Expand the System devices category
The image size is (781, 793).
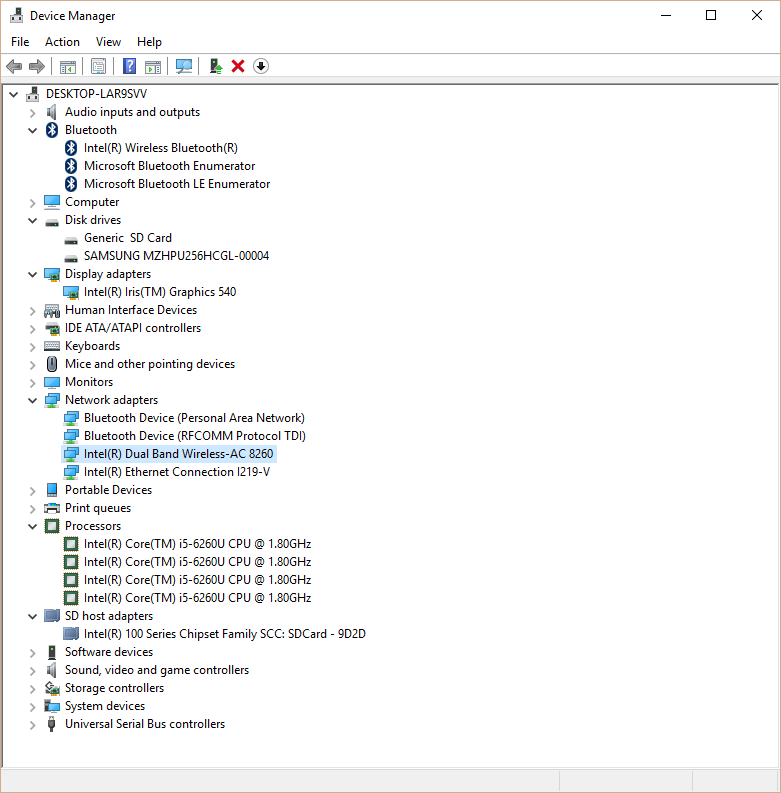coord(32,707)
